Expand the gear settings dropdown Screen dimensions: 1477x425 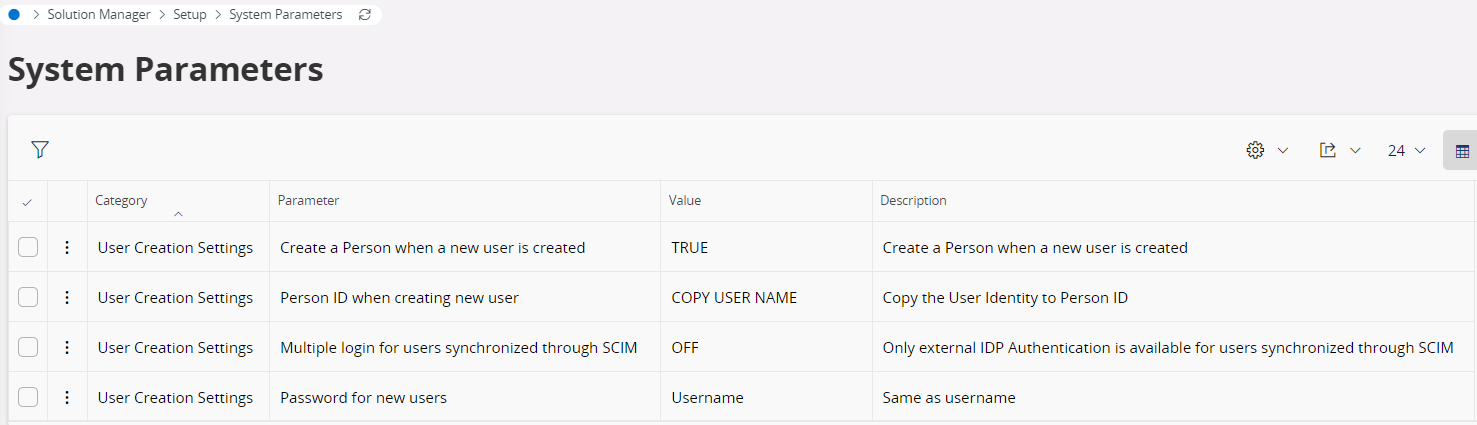[x=1267, y=151]
